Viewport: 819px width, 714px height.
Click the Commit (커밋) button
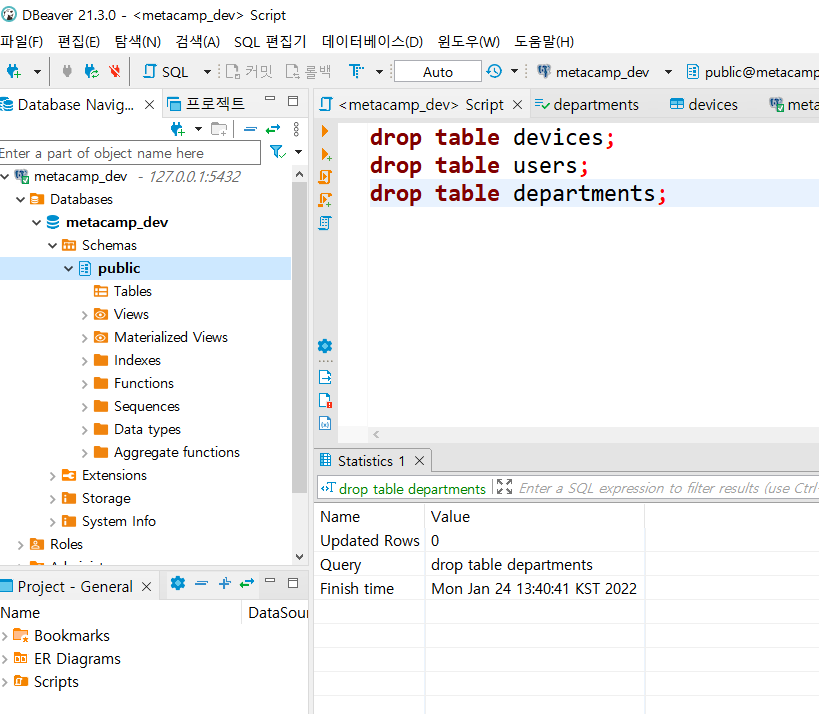point(249,72)
